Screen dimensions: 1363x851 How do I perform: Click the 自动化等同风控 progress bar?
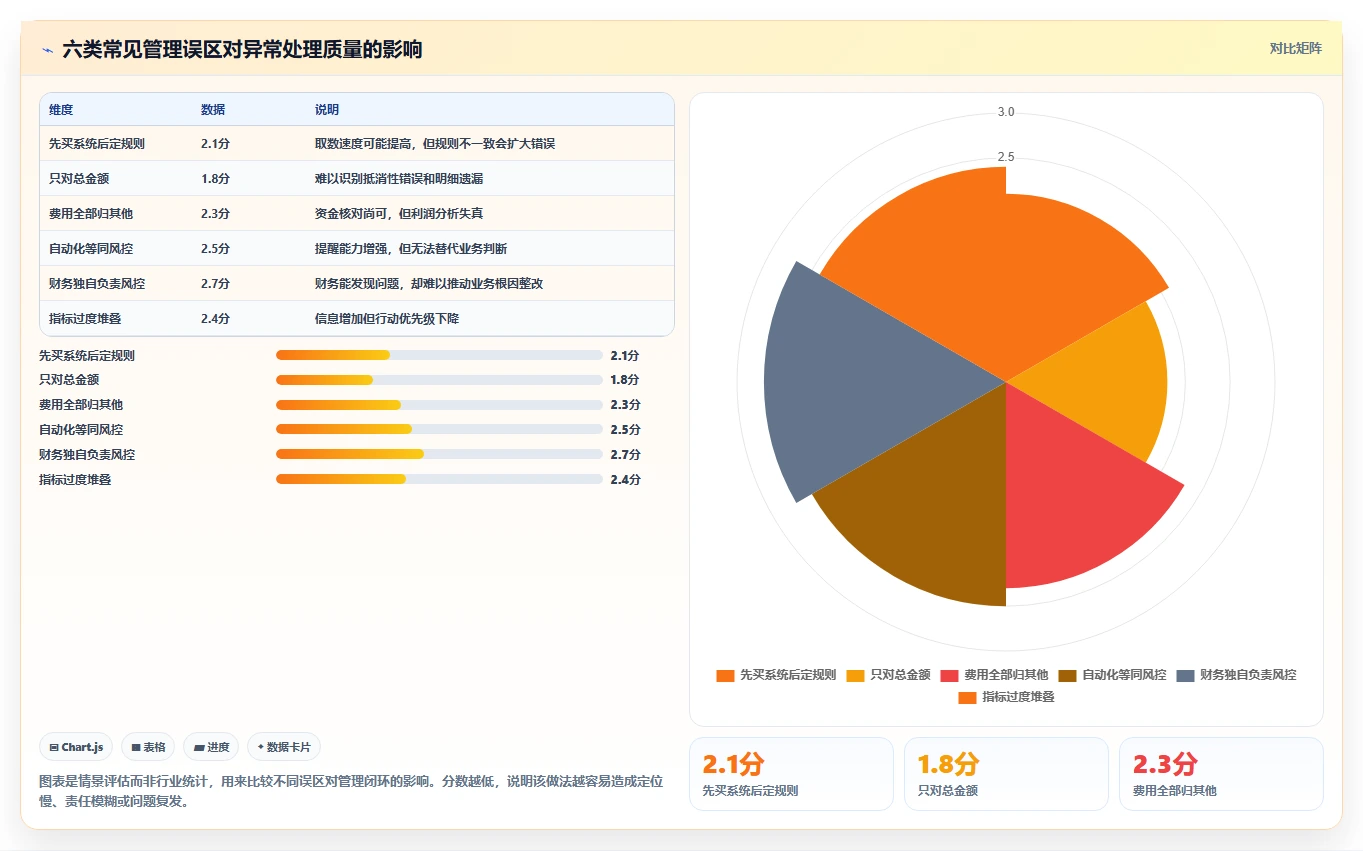439,429
